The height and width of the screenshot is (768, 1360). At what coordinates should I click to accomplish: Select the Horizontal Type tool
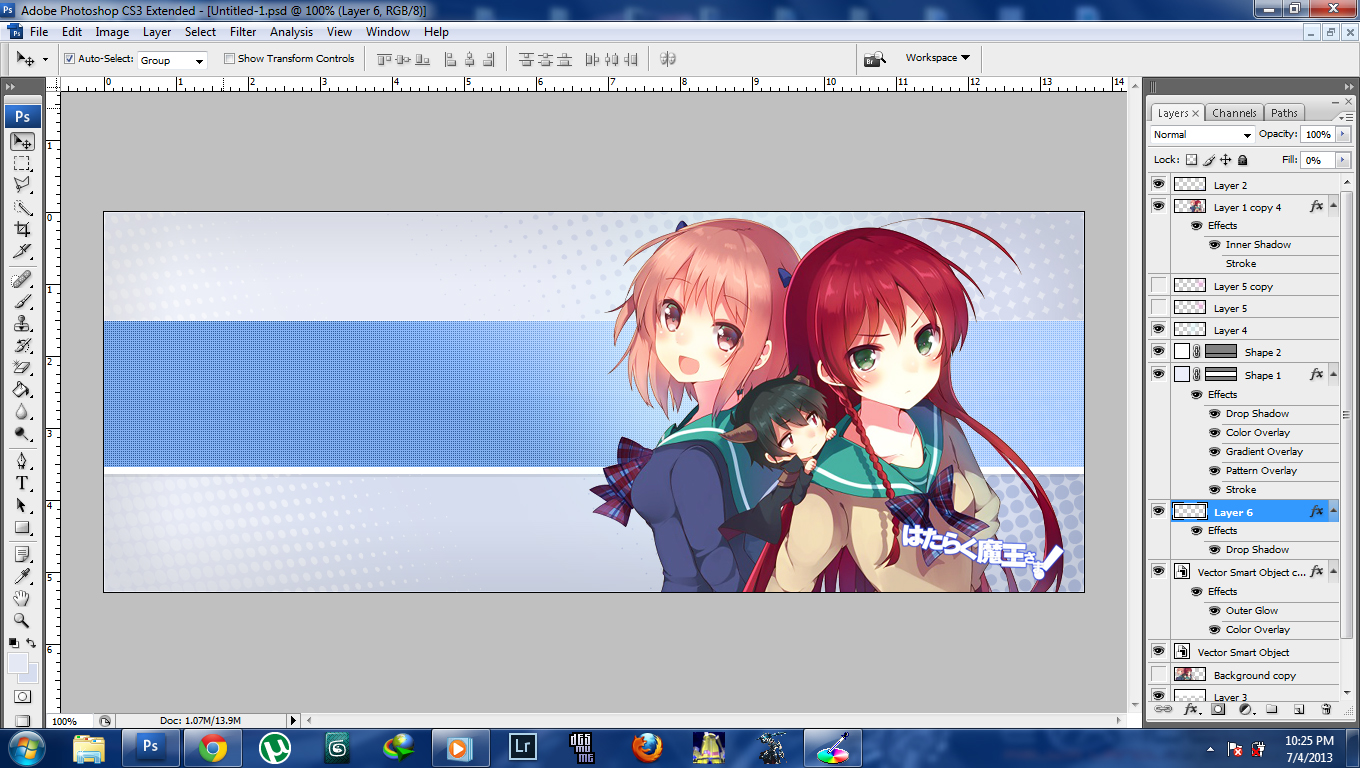(22, 483)
